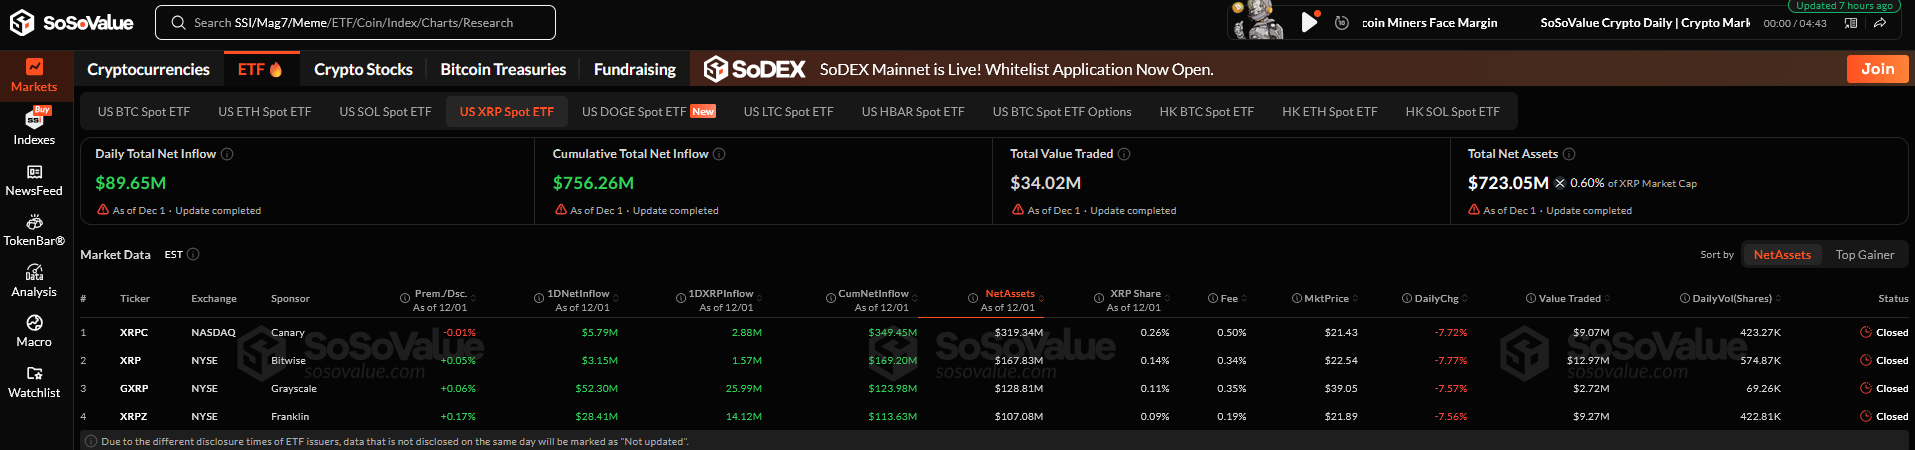
Task: Click the orange Join button
Action: [1877, 69]
